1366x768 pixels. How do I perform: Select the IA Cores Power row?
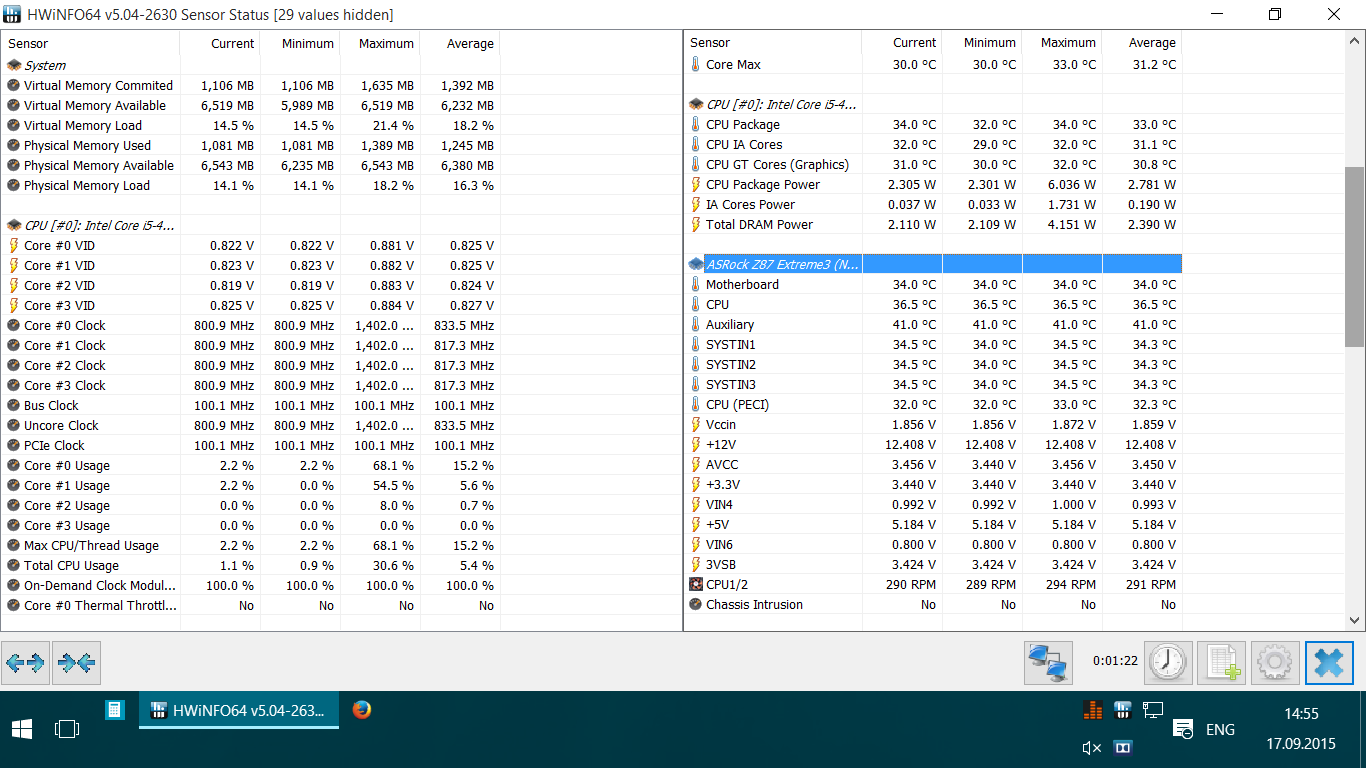click(934, 204)
